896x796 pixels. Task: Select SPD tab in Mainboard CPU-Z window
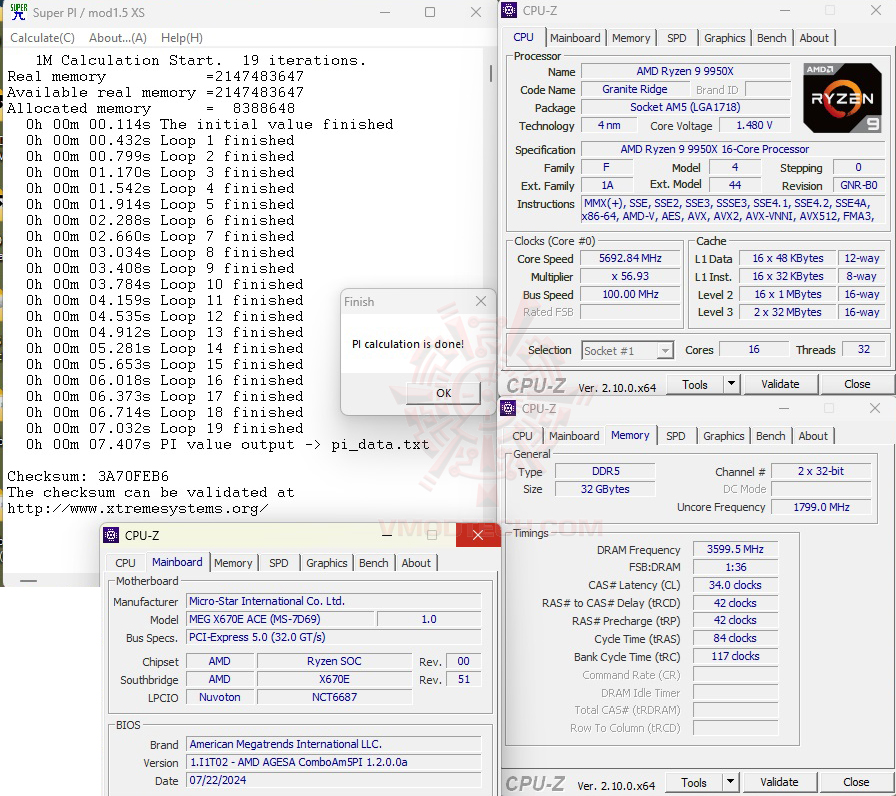click(279, 563)
